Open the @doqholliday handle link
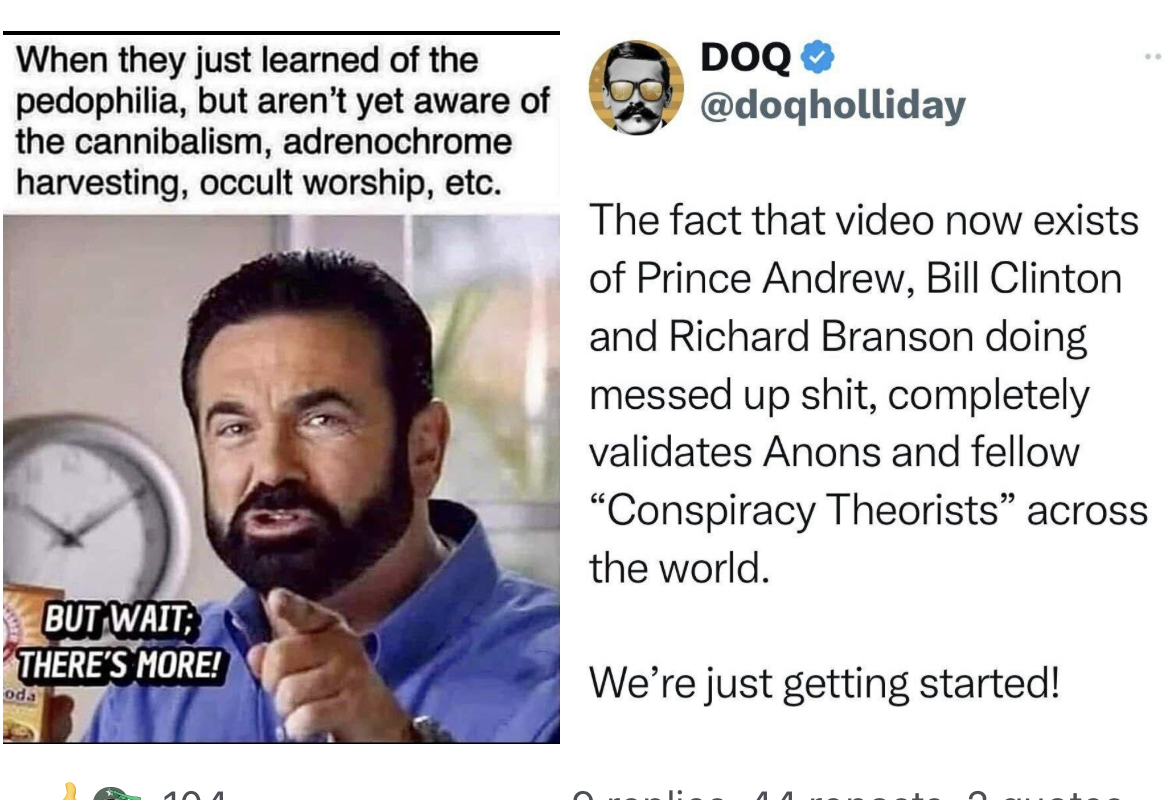Screen dimensions: 1170x800 pyautogui.click(x=833, y=105)
